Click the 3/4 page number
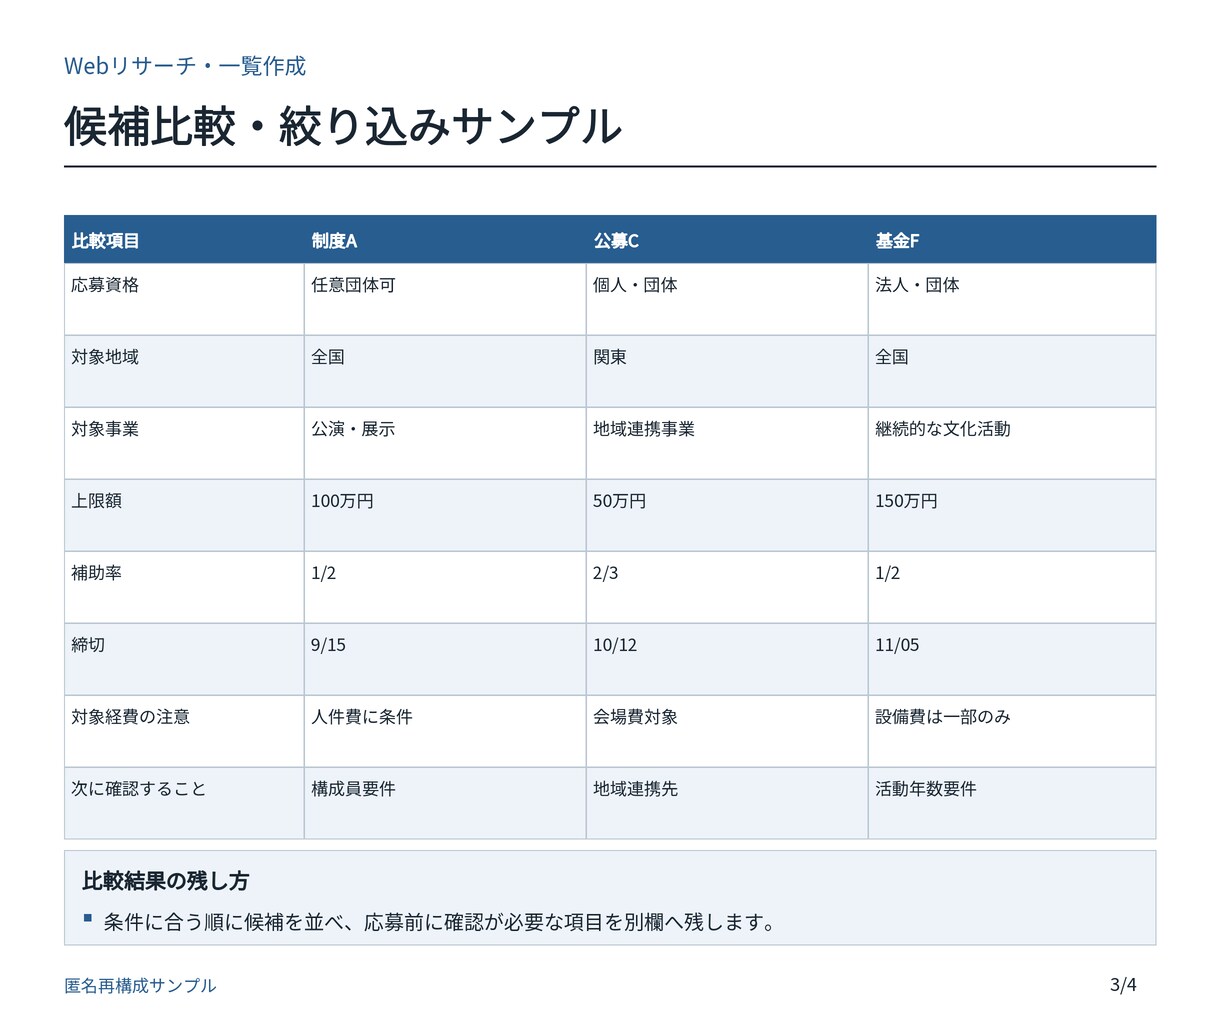The image size is (1220, 1016). [x=1123, y=985]
